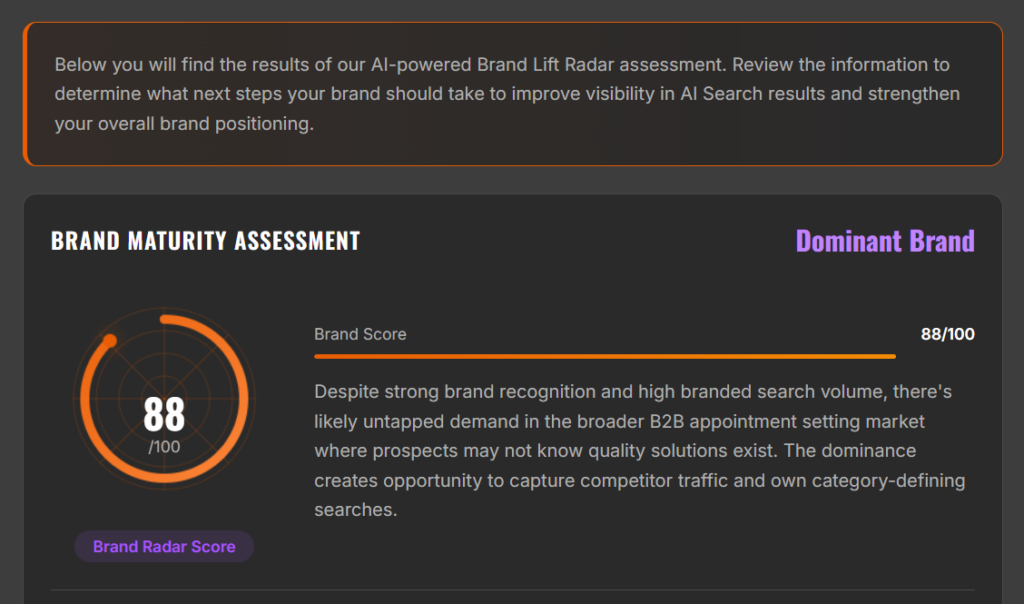Click the Dominant Brand label
Viewport: 1024px width, 604px height.
[884, 241]
